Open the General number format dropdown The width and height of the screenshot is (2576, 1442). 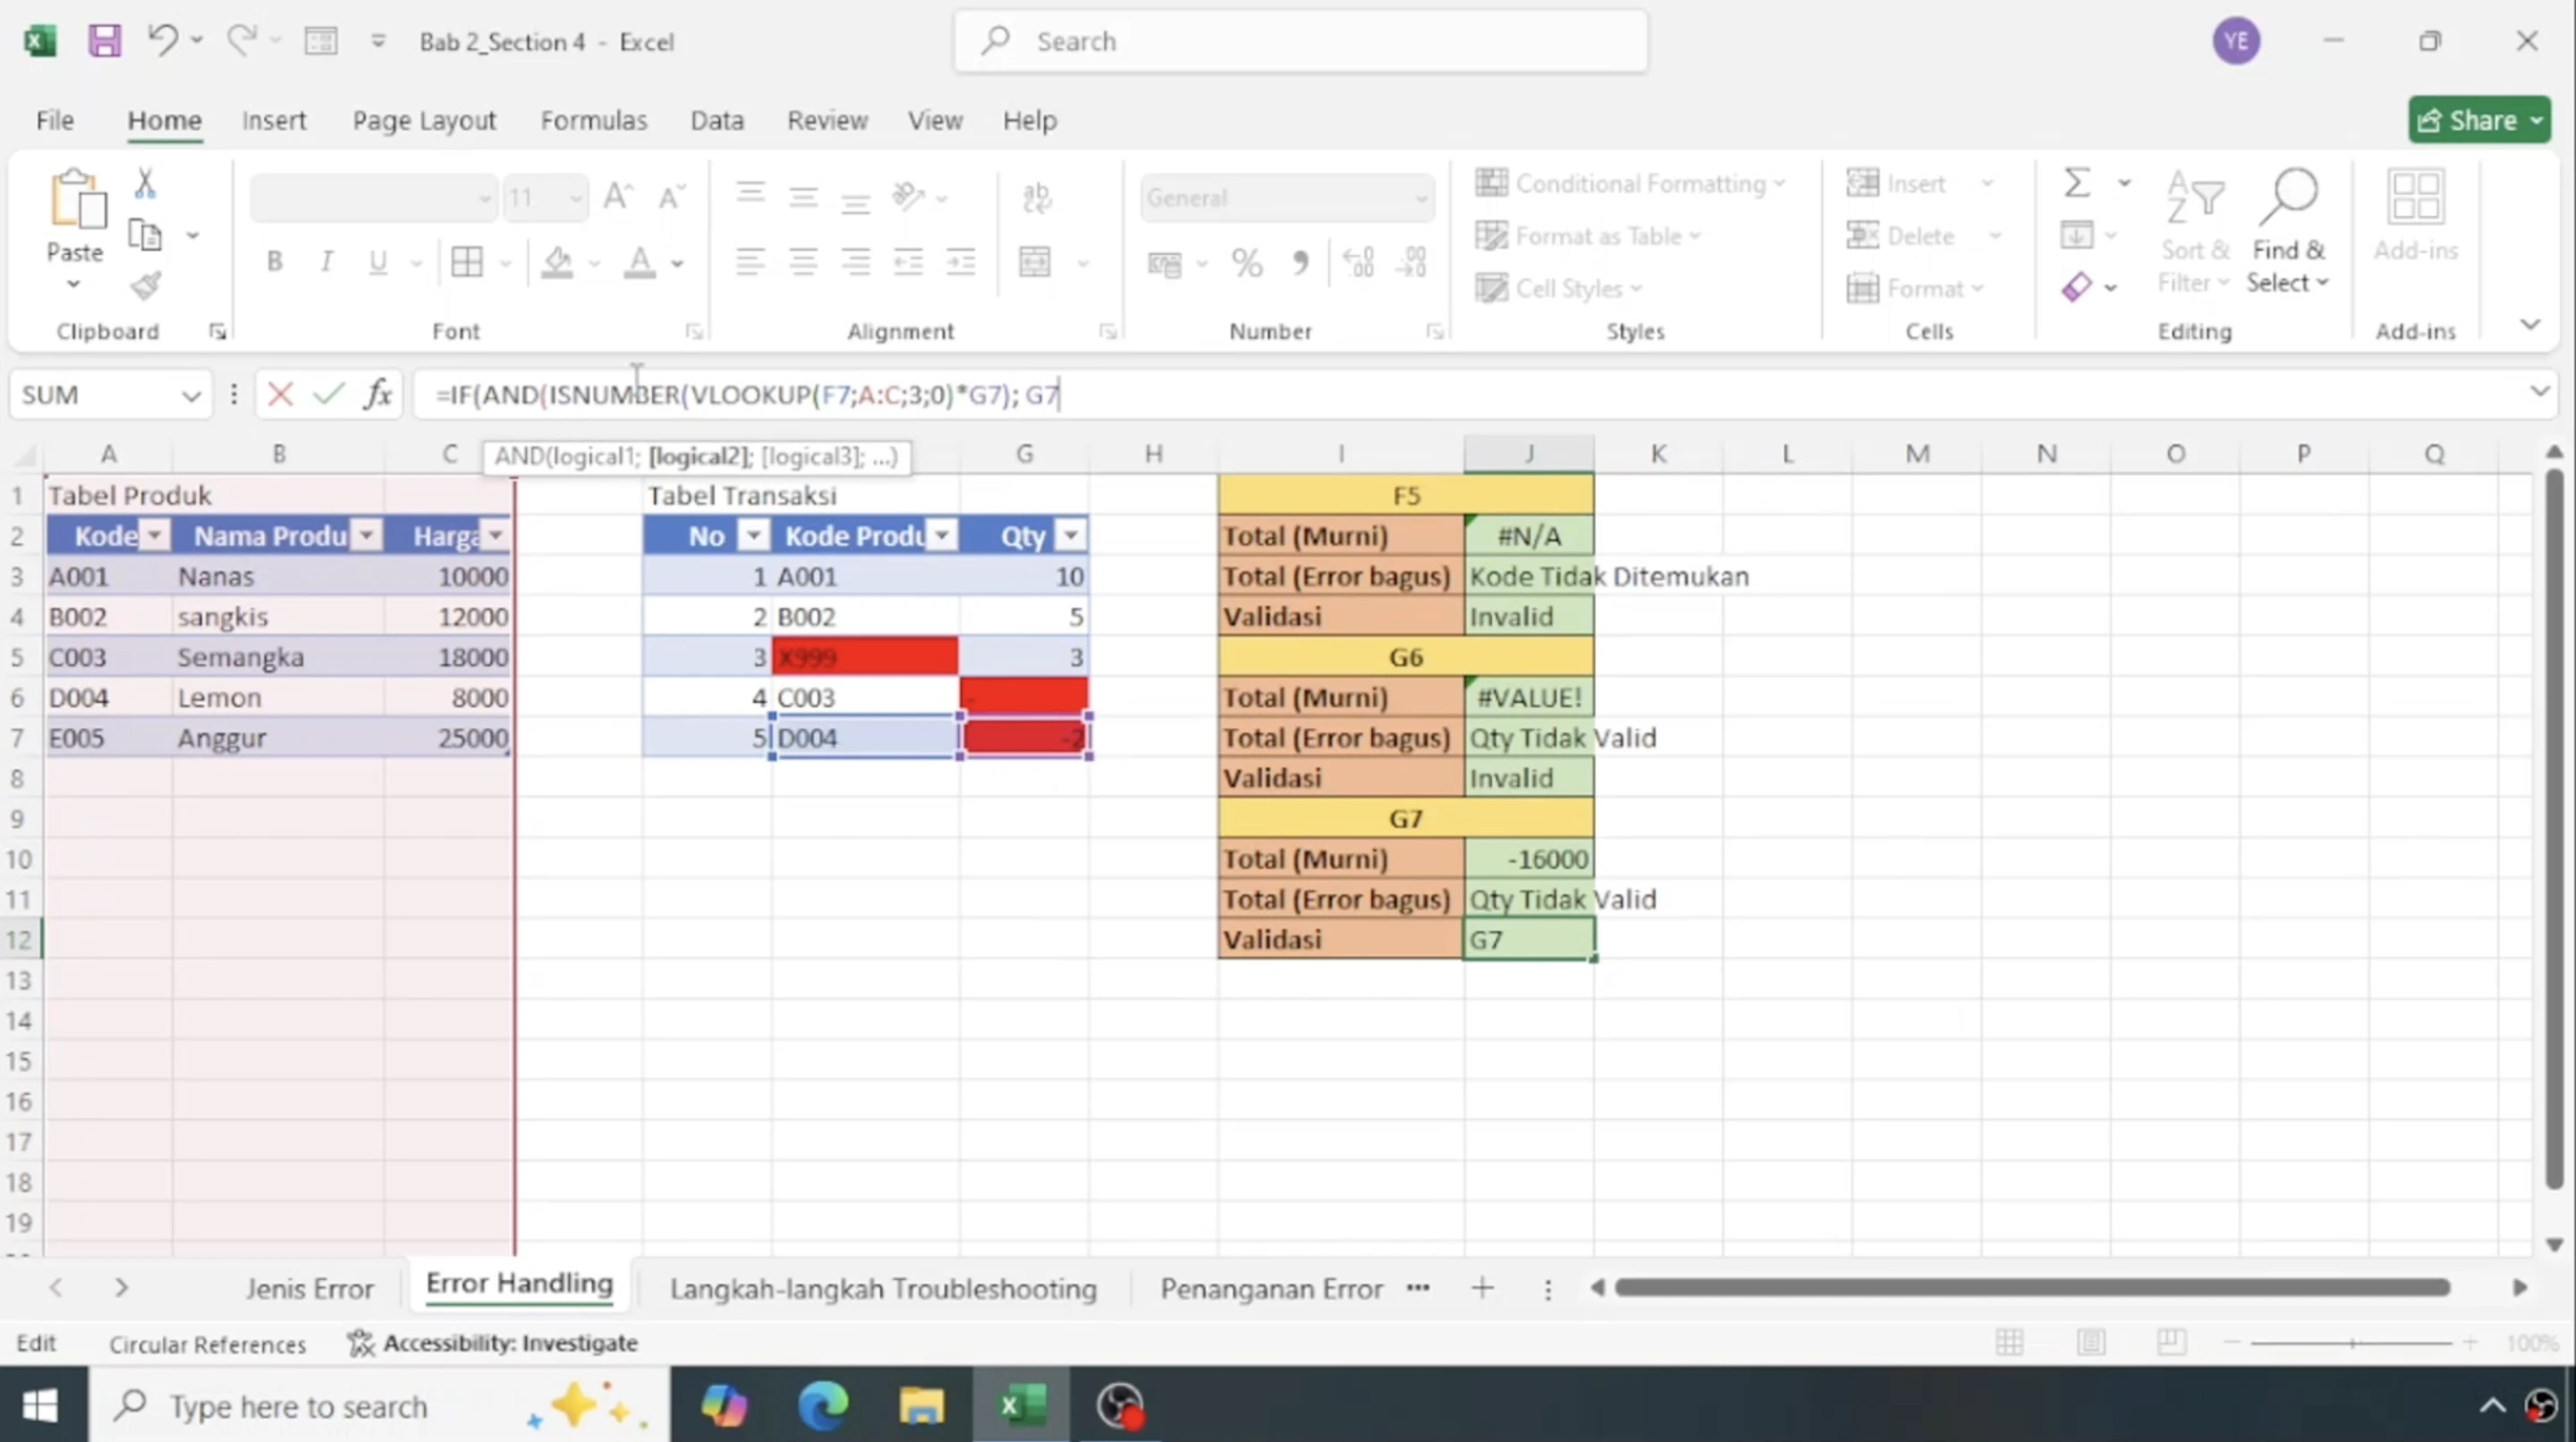[x=1423, y=198]
